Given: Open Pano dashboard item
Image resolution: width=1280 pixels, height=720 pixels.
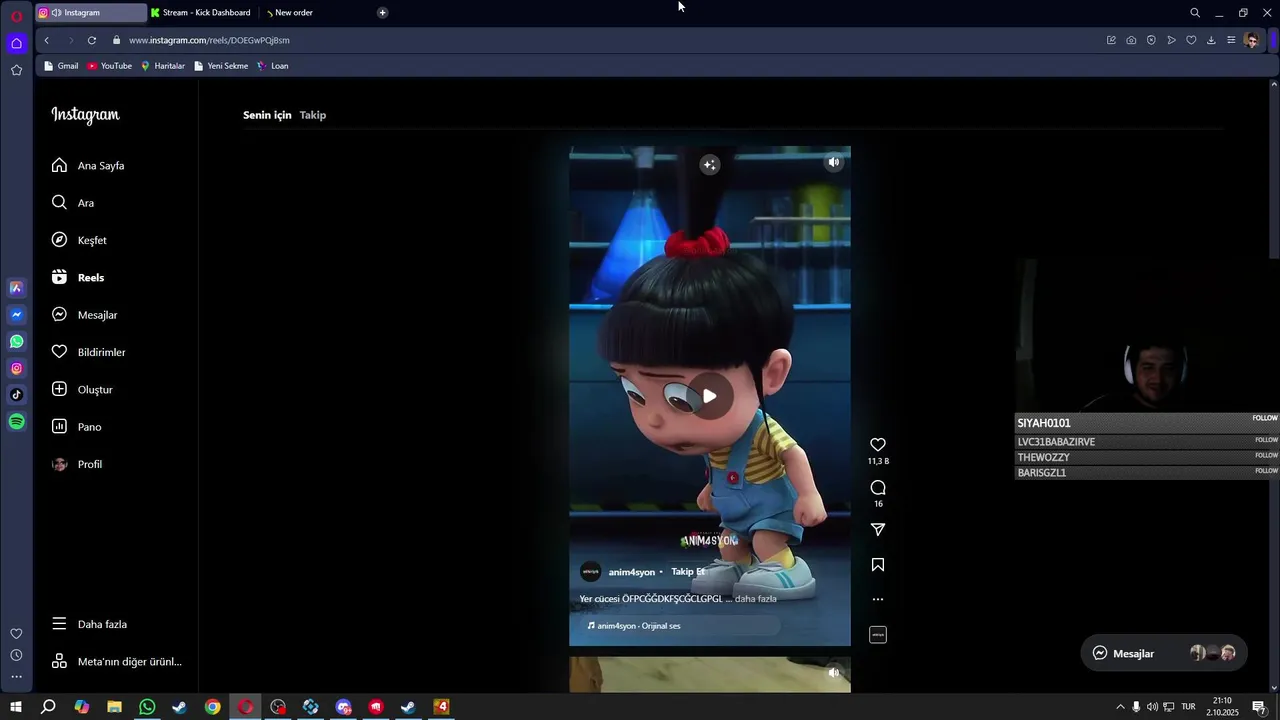Looking at the screenshot, I should coord(76,427).
